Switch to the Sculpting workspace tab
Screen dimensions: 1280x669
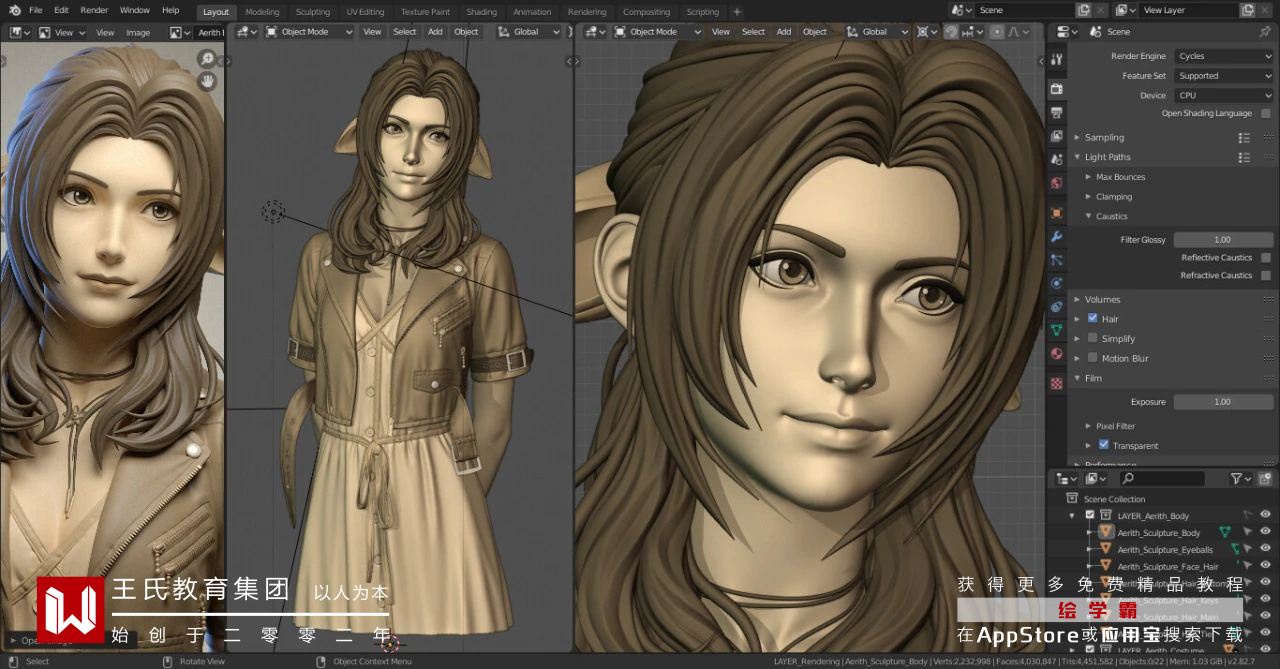pos(313,12)
